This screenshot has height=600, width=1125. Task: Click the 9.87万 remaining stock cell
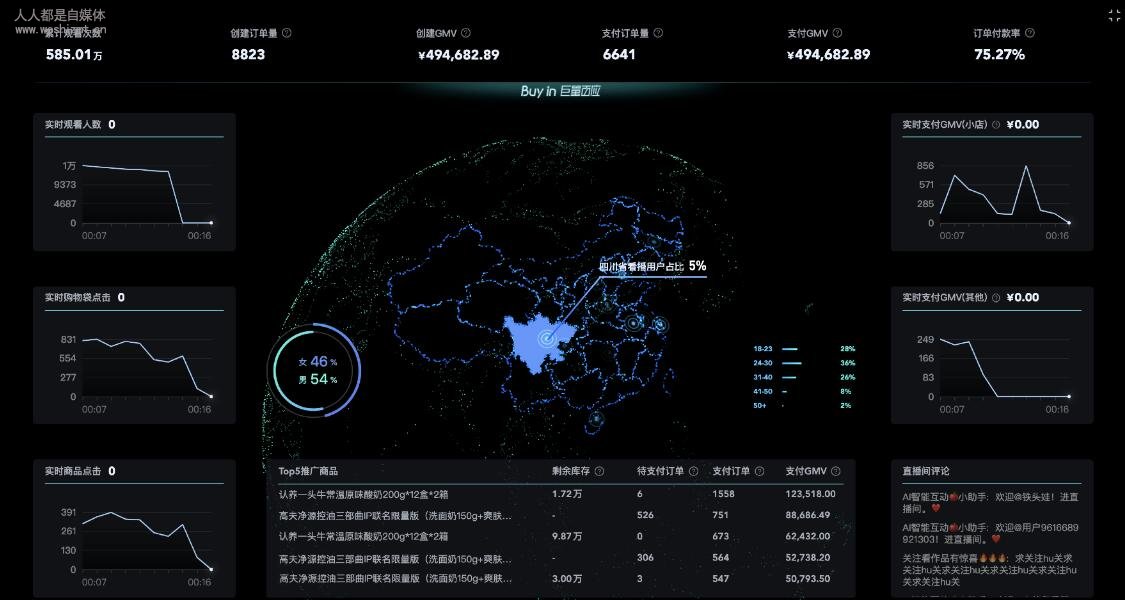pyautogui.click(x=567, y=536)
